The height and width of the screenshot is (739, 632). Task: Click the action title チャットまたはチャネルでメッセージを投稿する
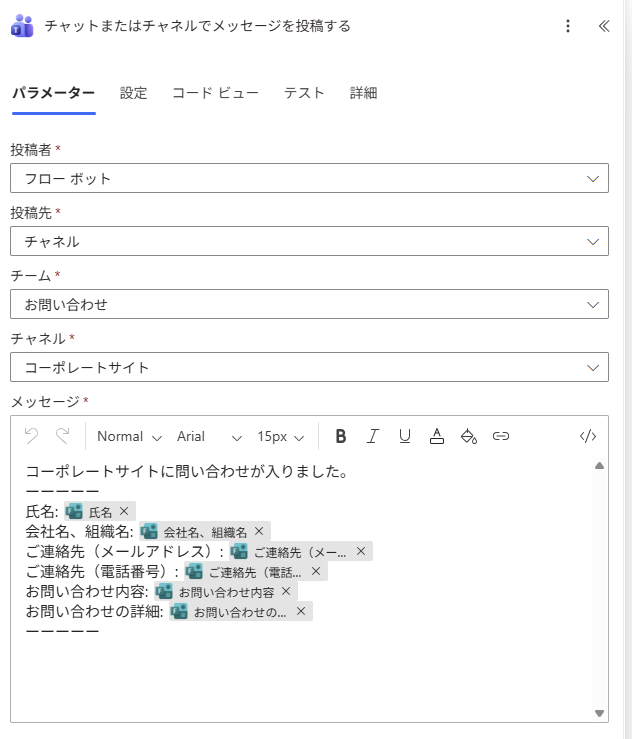pyautogui.click(x=198, y=26)
